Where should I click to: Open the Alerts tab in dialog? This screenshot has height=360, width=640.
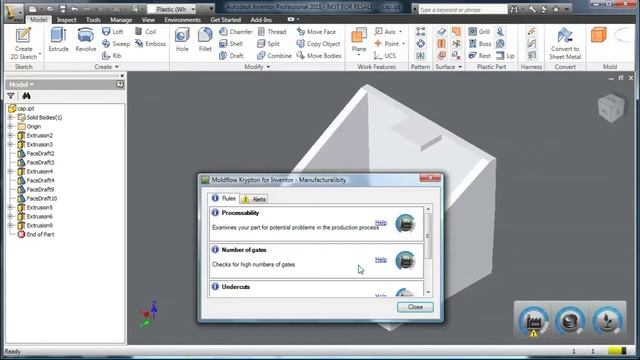pyautogui.click(x=254, y=199)
